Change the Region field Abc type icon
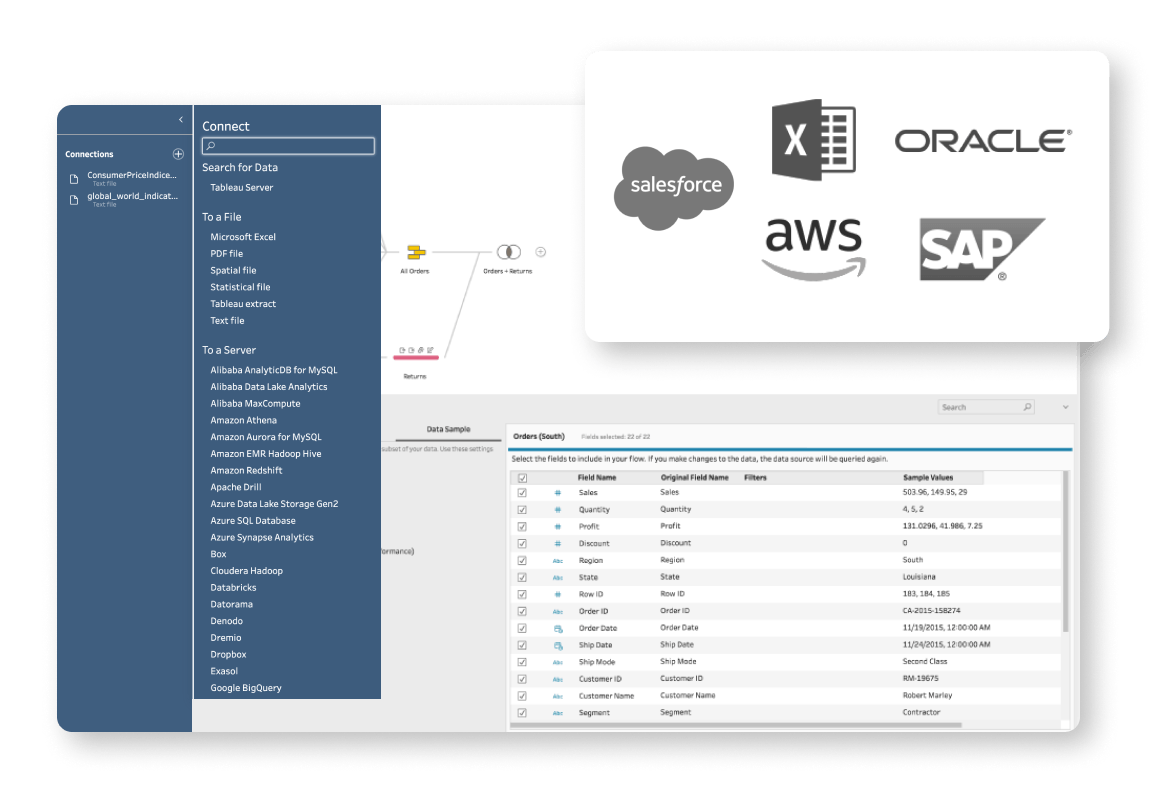 tap(557, 561)
